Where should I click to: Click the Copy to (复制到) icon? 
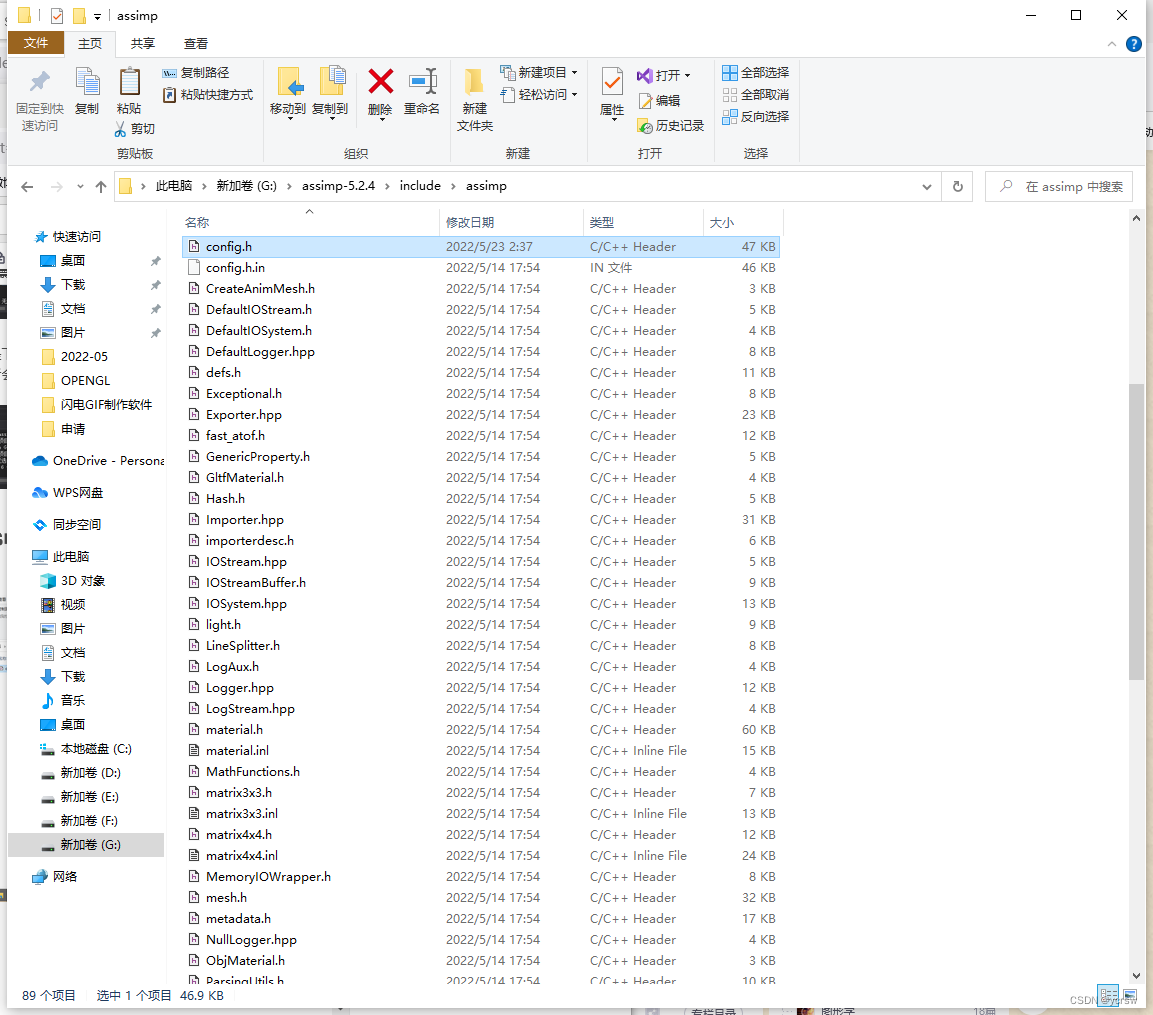331,82
